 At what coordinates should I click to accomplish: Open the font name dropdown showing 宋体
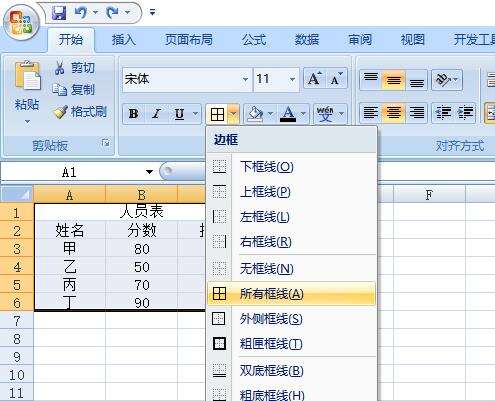(245, 79)
